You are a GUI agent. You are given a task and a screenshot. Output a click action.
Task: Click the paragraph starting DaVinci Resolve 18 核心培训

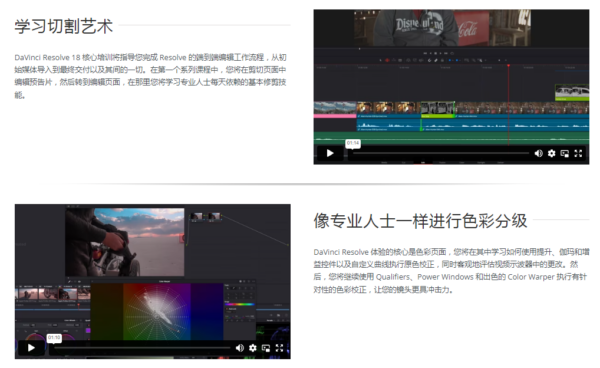[x=150, y=76]
